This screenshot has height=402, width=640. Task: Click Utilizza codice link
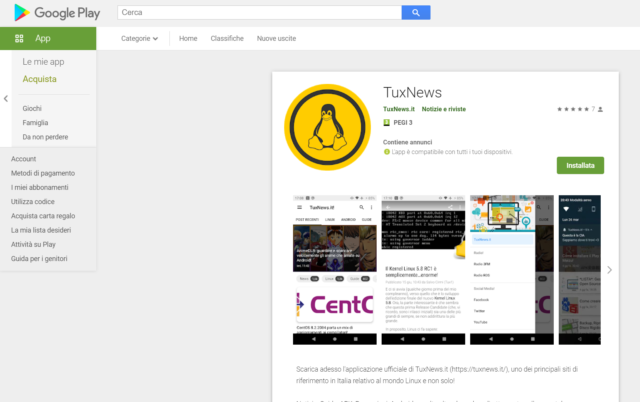click(x=33, y=202)
